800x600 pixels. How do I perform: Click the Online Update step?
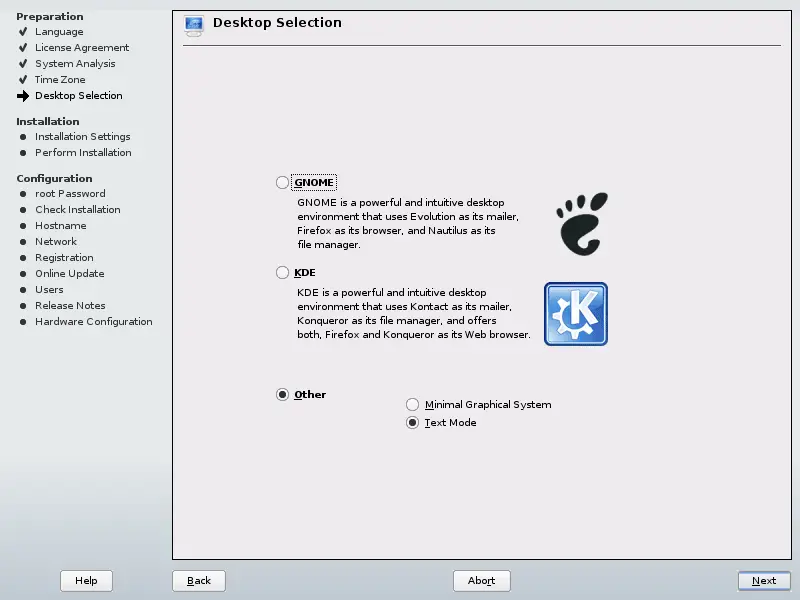click(69, 273)
